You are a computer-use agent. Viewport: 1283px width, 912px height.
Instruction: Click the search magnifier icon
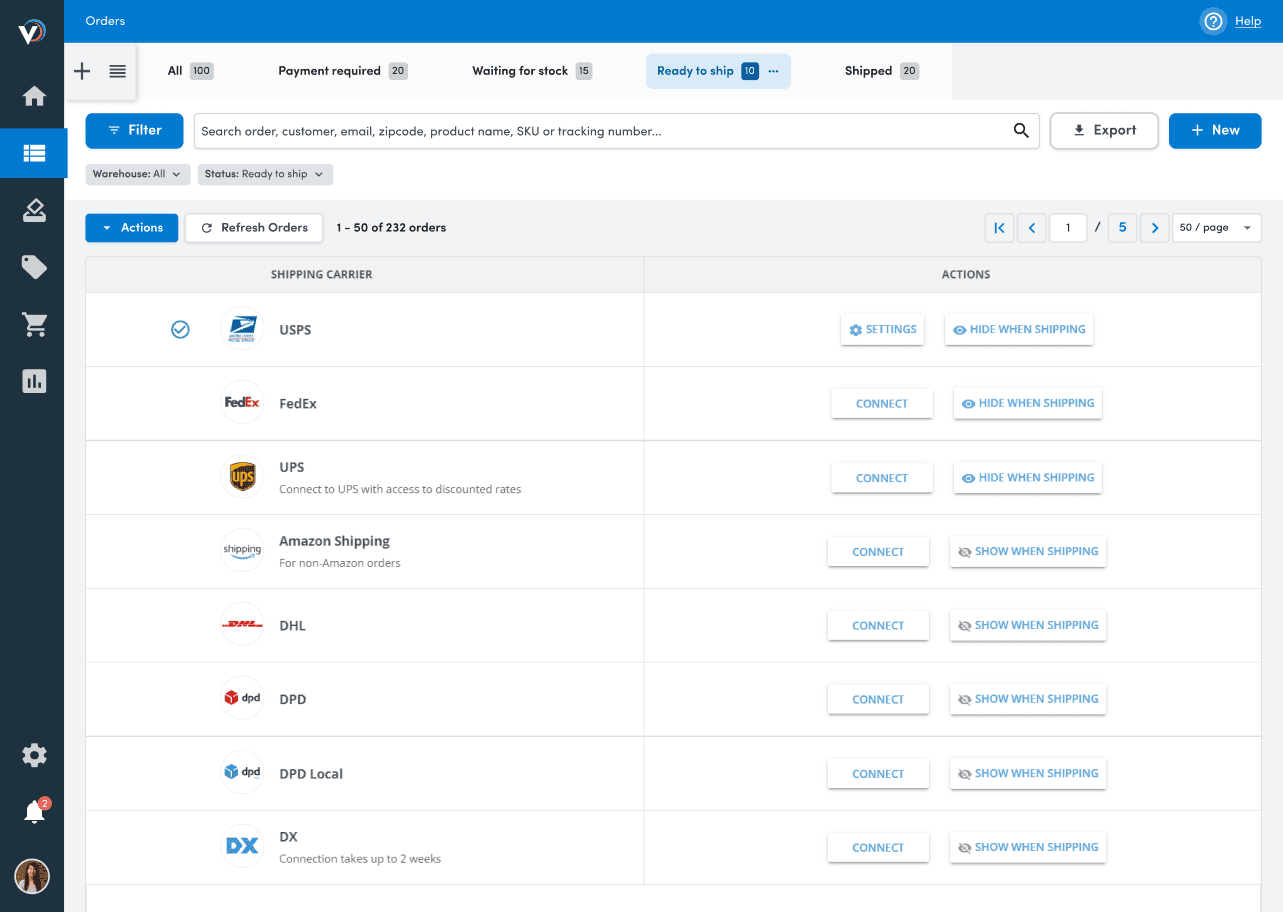pos(1021,130)
